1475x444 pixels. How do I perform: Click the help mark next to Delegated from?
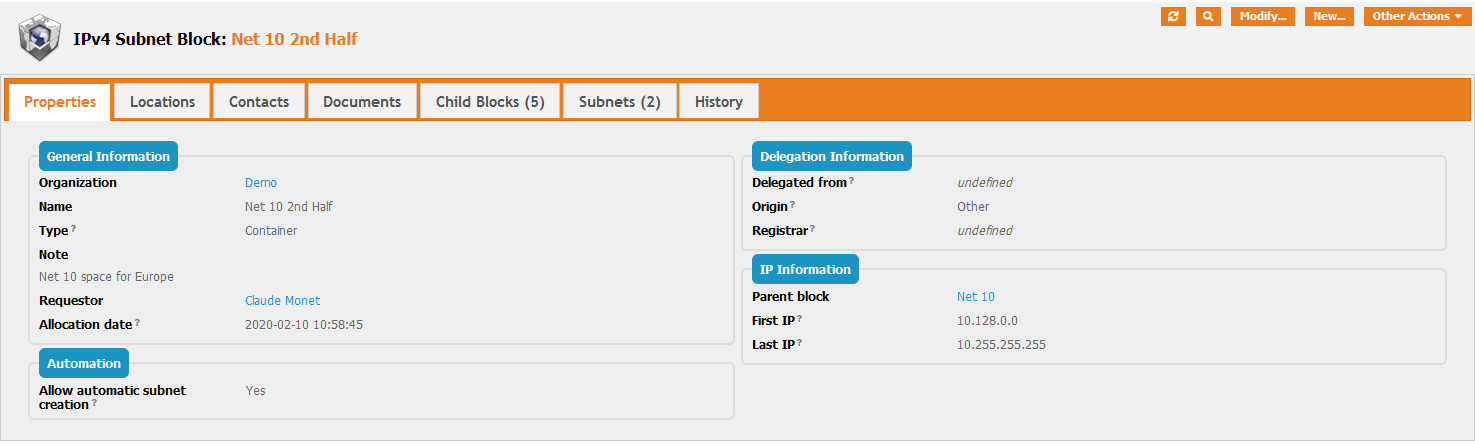click(x=851, y=181)
